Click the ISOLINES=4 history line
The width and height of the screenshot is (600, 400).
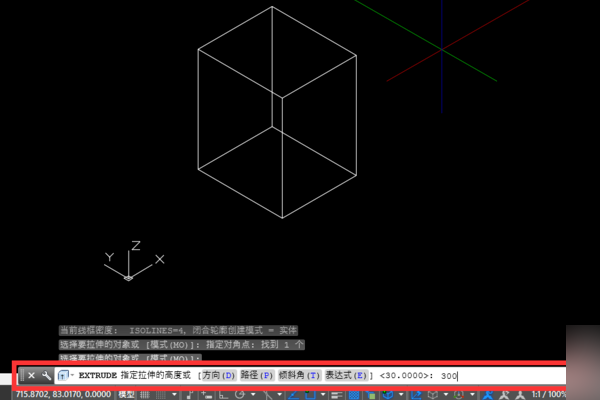tap(178, 330)
